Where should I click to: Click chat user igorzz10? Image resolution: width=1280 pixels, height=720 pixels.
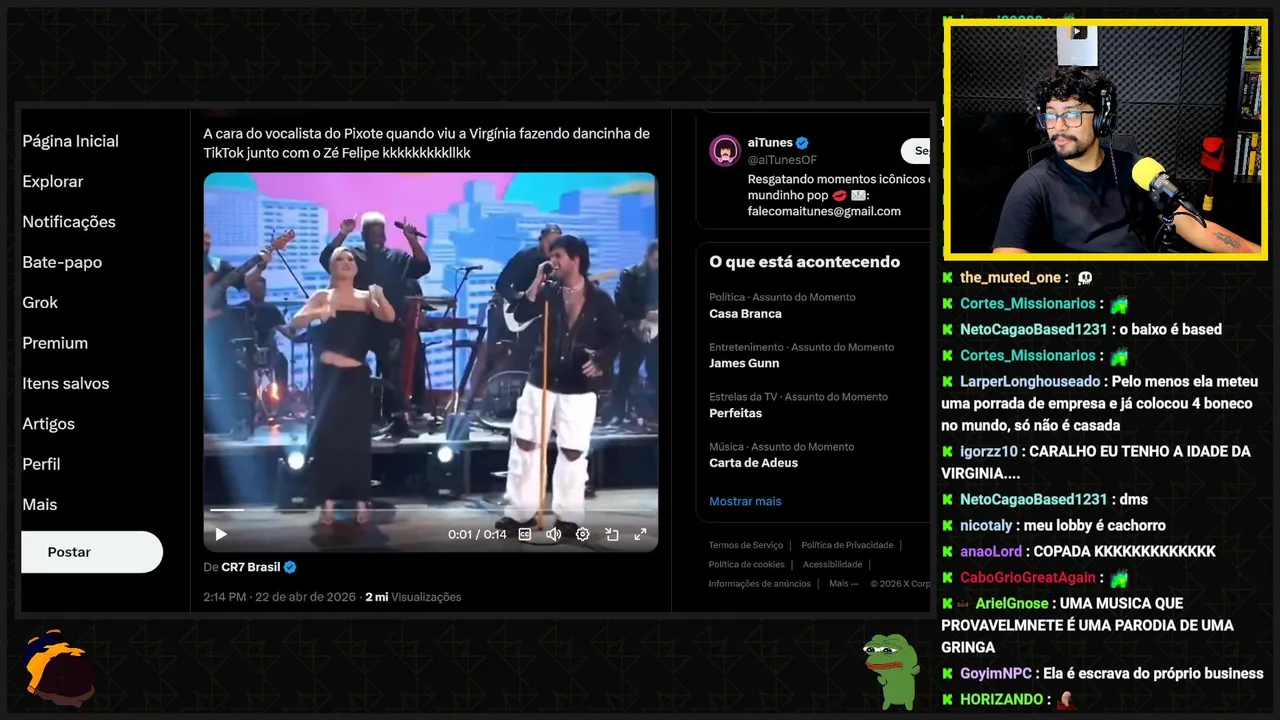[x=989, y=452]
